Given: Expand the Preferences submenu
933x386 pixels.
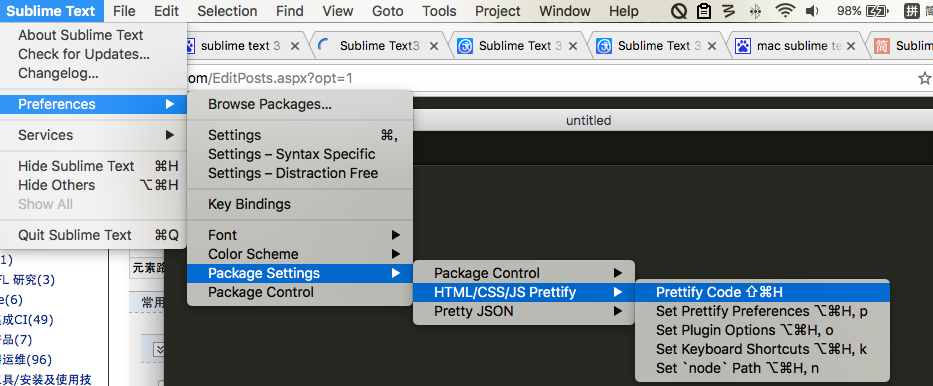Looking at the screenshot, I should 93,104.
